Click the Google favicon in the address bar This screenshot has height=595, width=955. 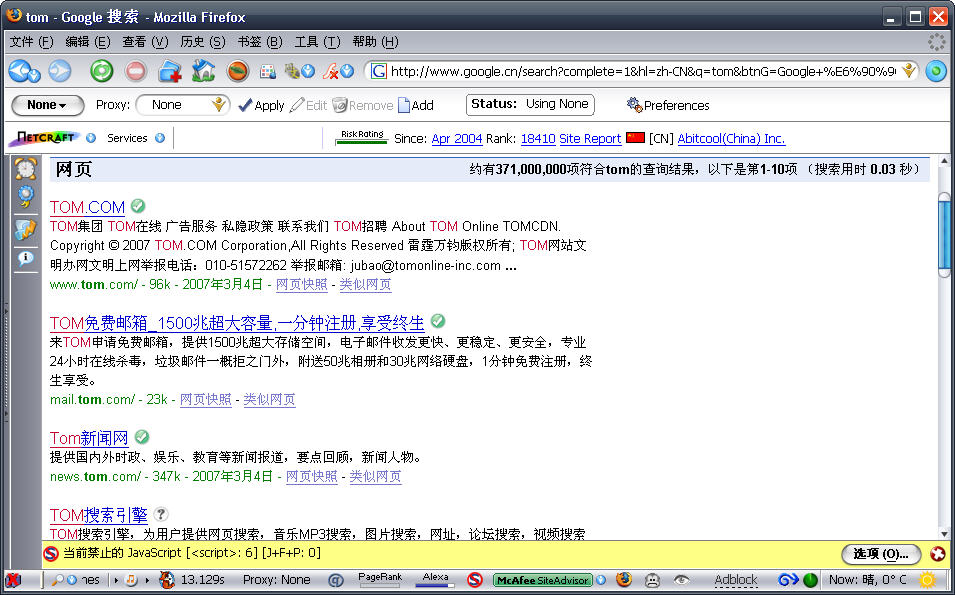[x=378, y=71]
